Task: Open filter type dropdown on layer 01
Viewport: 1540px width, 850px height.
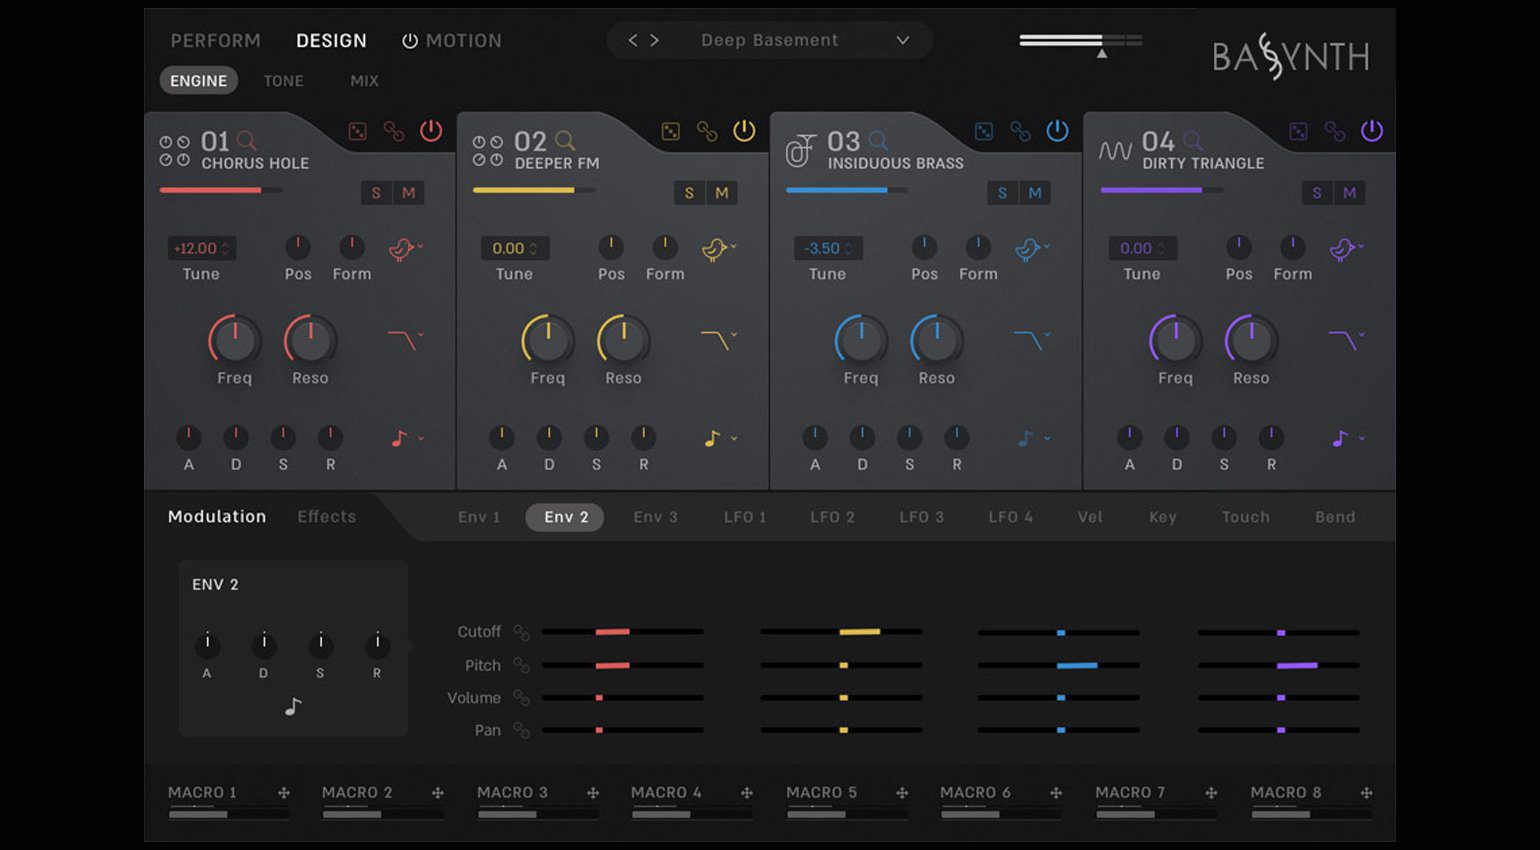Action: (405, 340)
